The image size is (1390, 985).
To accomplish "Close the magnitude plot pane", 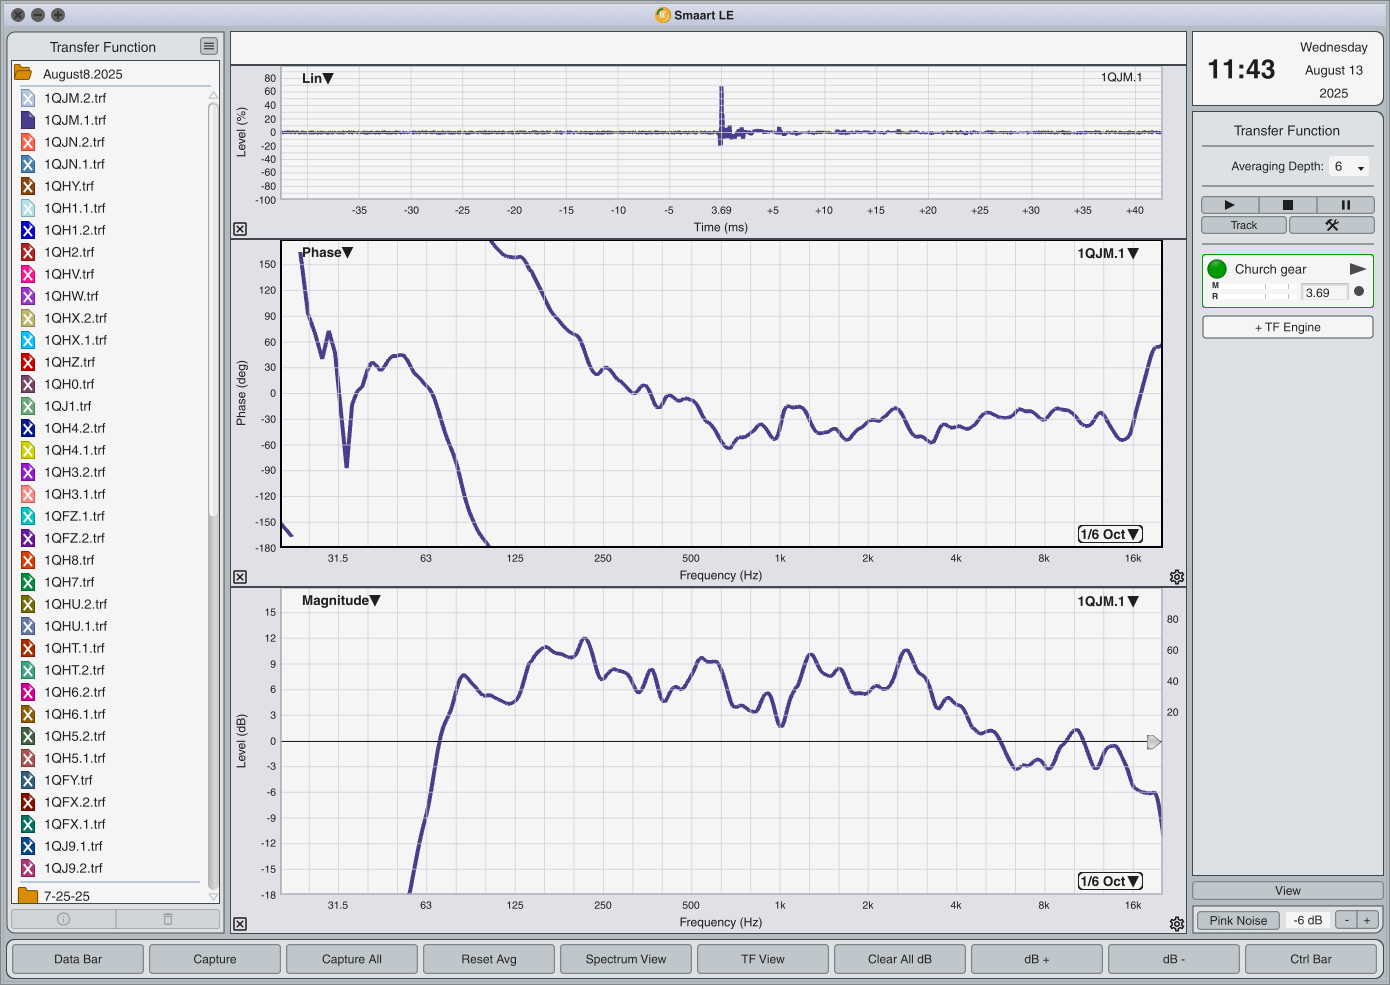I will click(240, 924).
